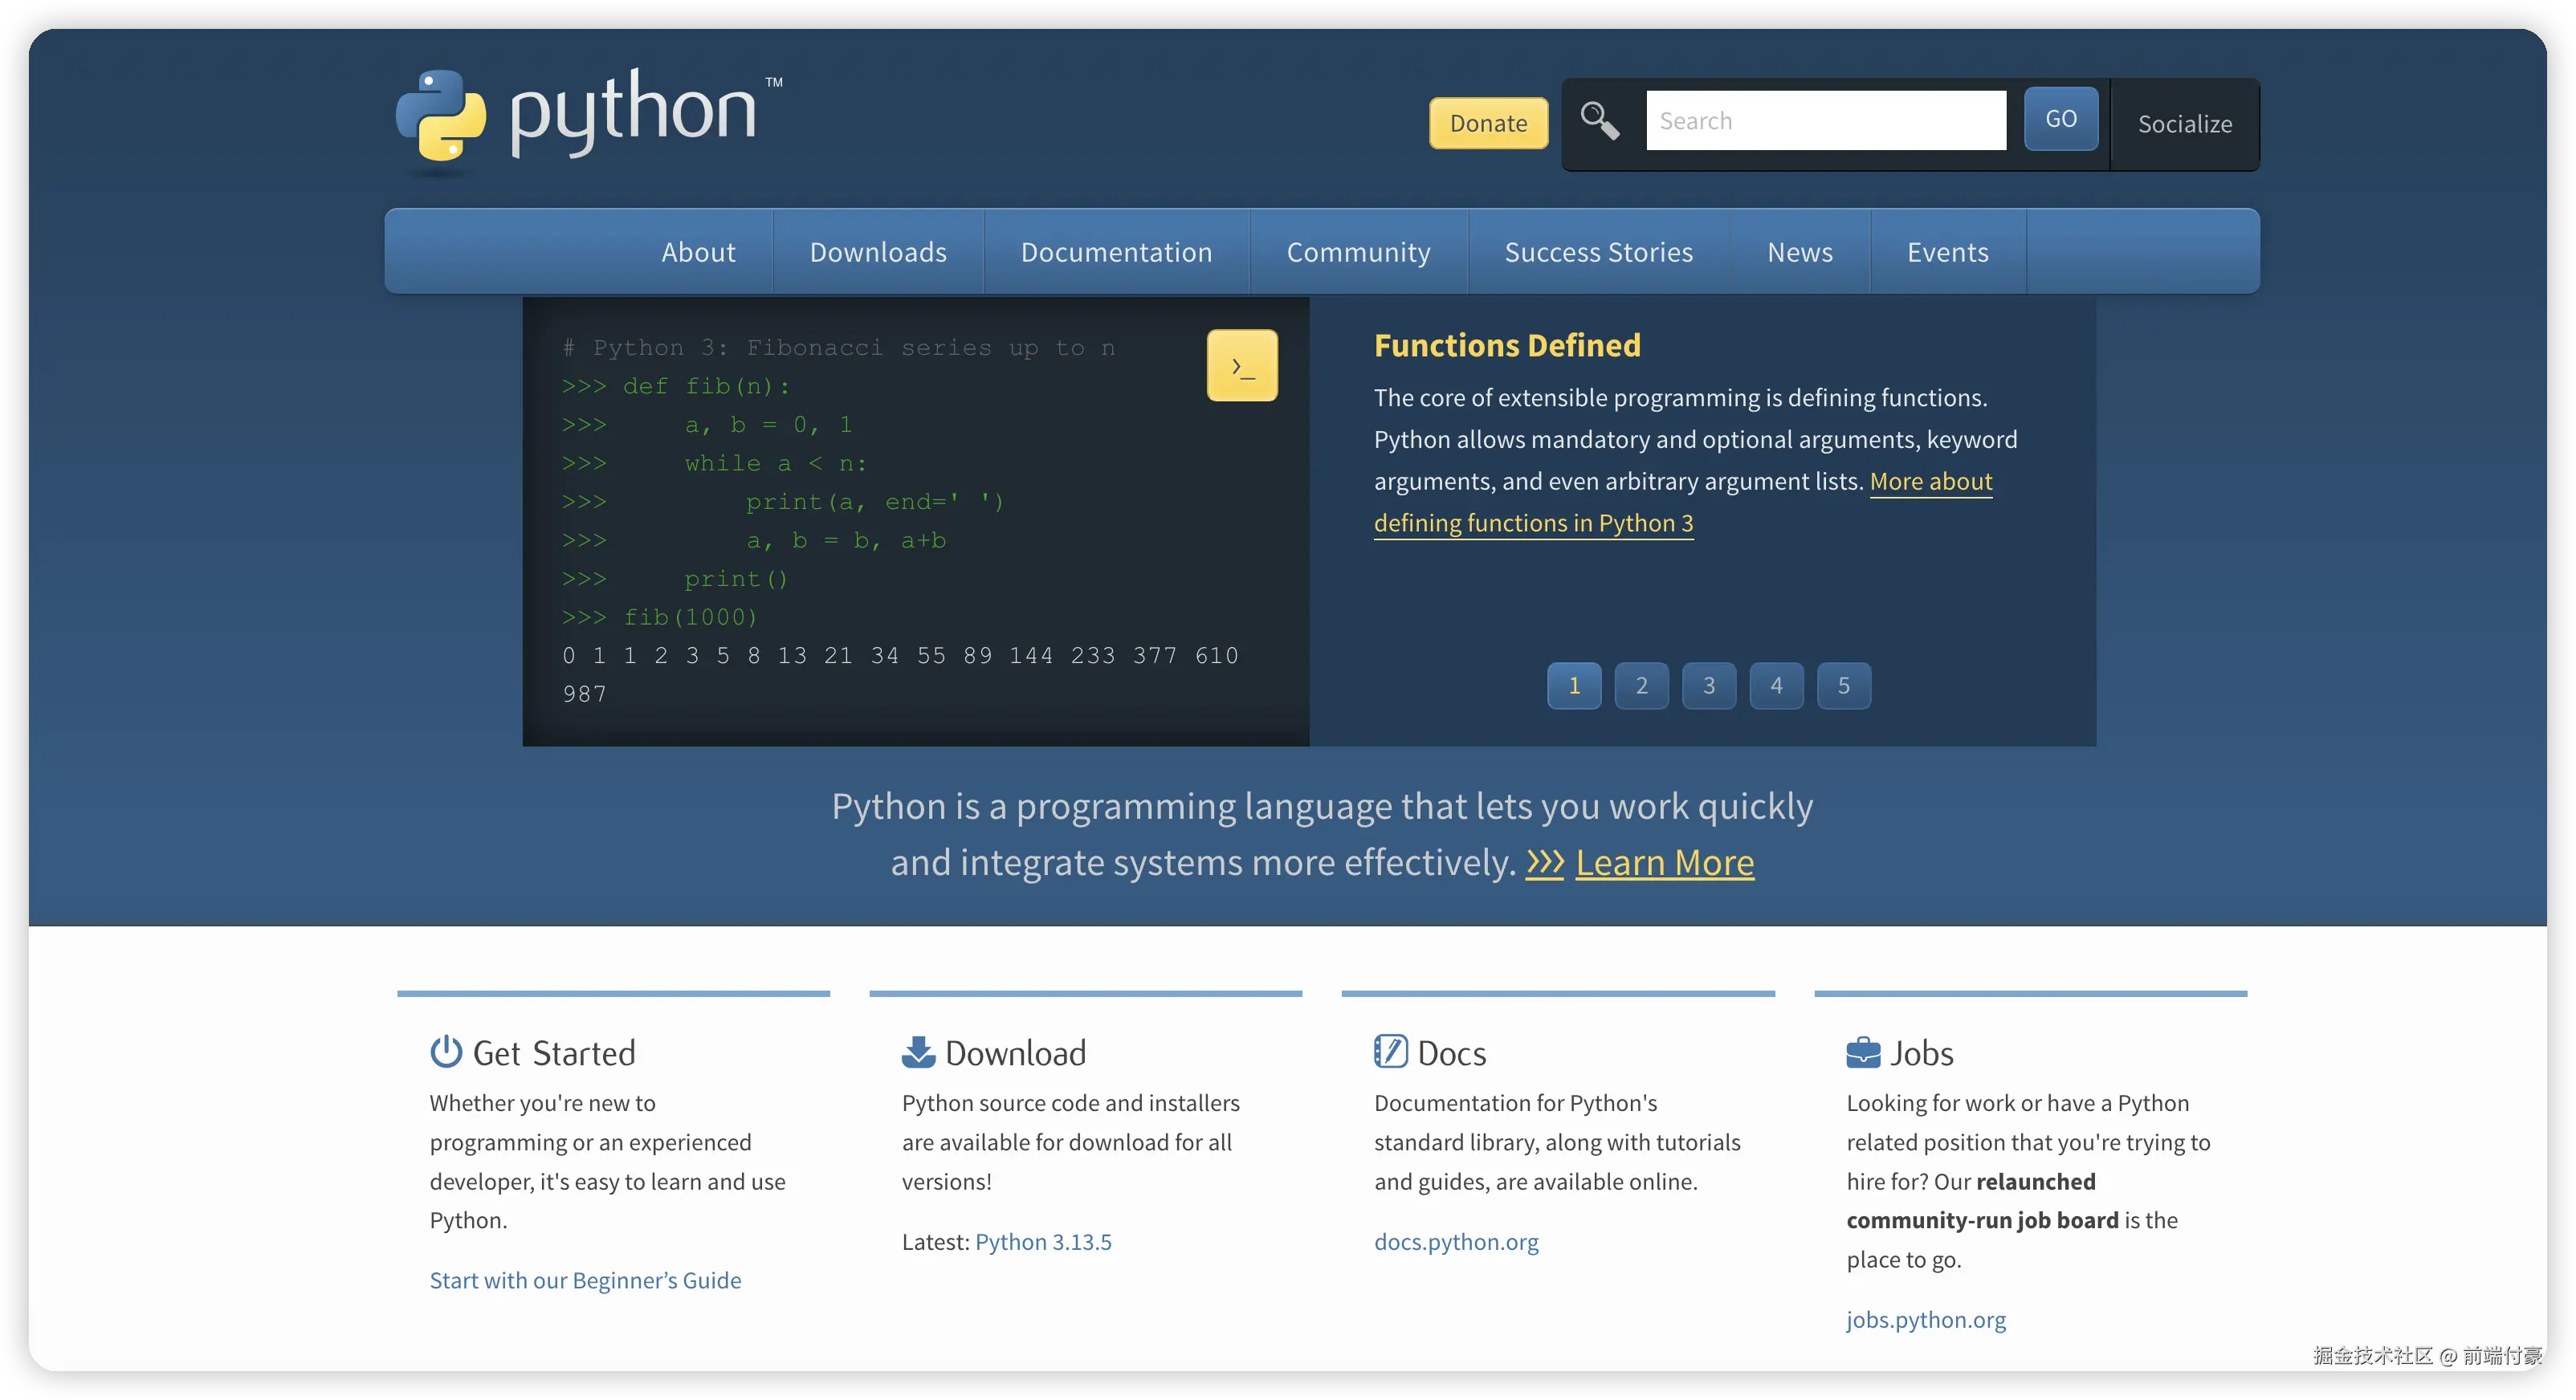2576x1400 pixels.
Task: Open the Events section
Action: coord(1947,252)
